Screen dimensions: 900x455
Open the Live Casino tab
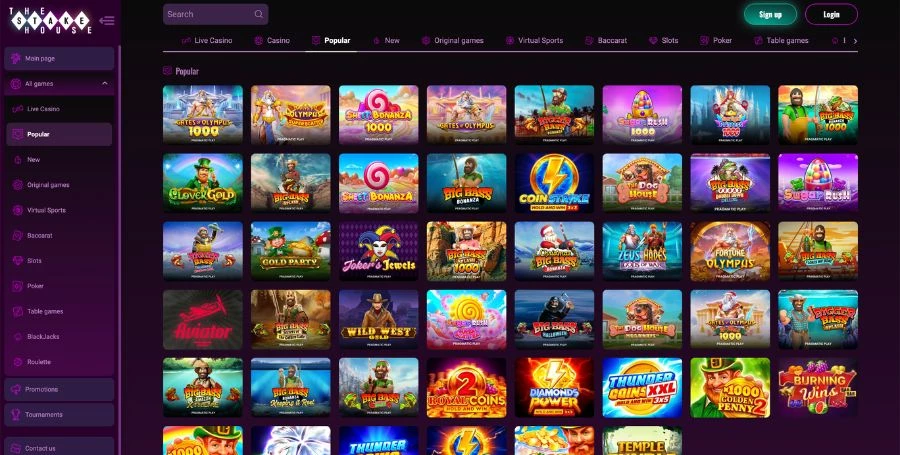(x=207, y=41)
